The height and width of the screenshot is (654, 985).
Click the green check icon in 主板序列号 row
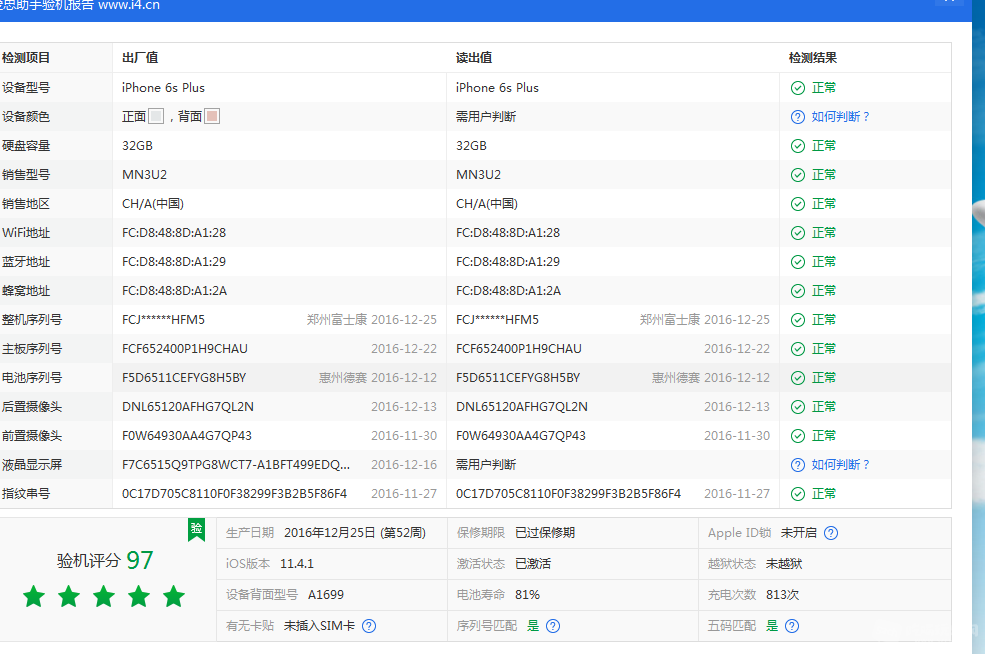pyautogui.click(x=798, y=349)
